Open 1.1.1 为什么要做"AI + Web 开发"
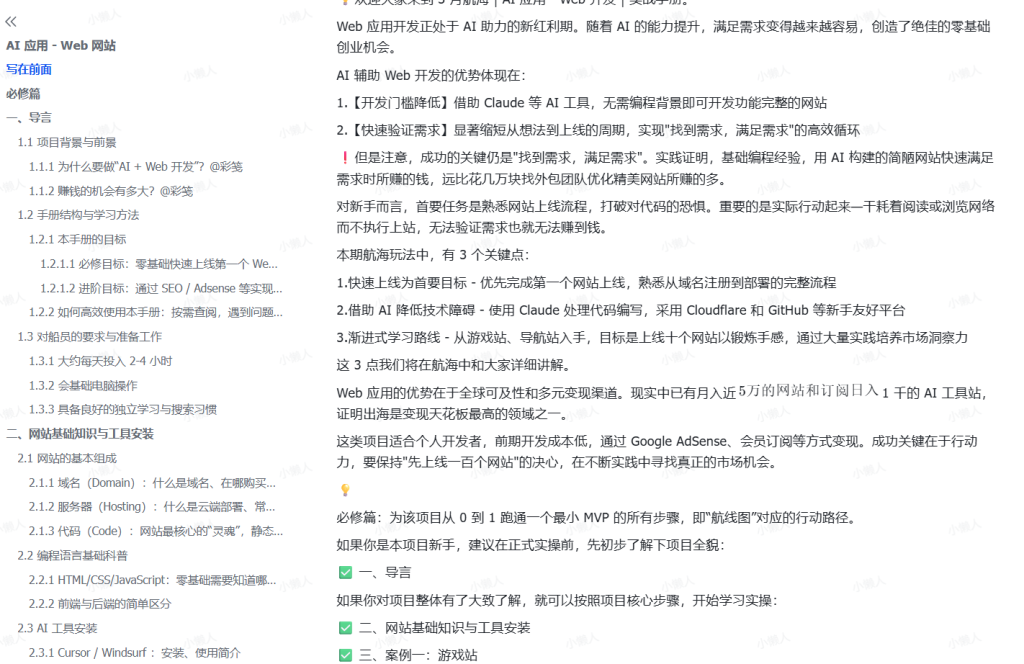This screenshot has height=664, width=1024. tap(135, 166)
